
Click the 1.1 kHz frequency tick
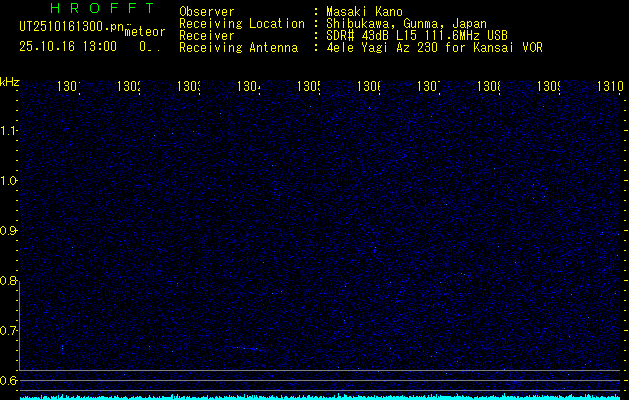click(9, 131)
